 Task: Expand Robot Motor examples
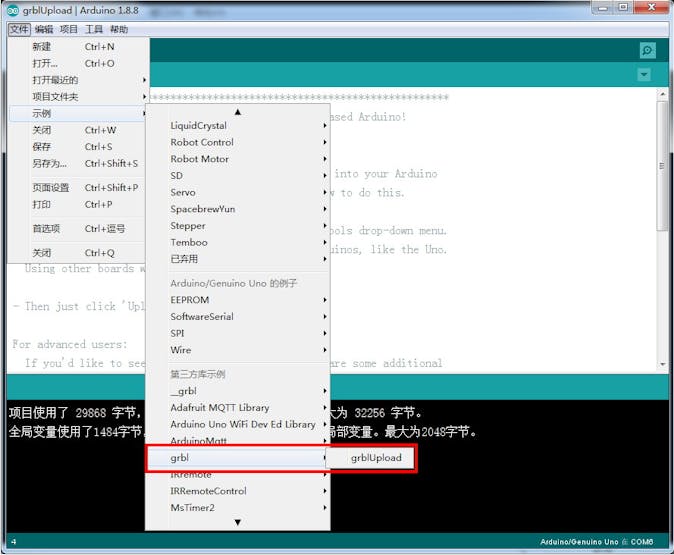(238, 159)
